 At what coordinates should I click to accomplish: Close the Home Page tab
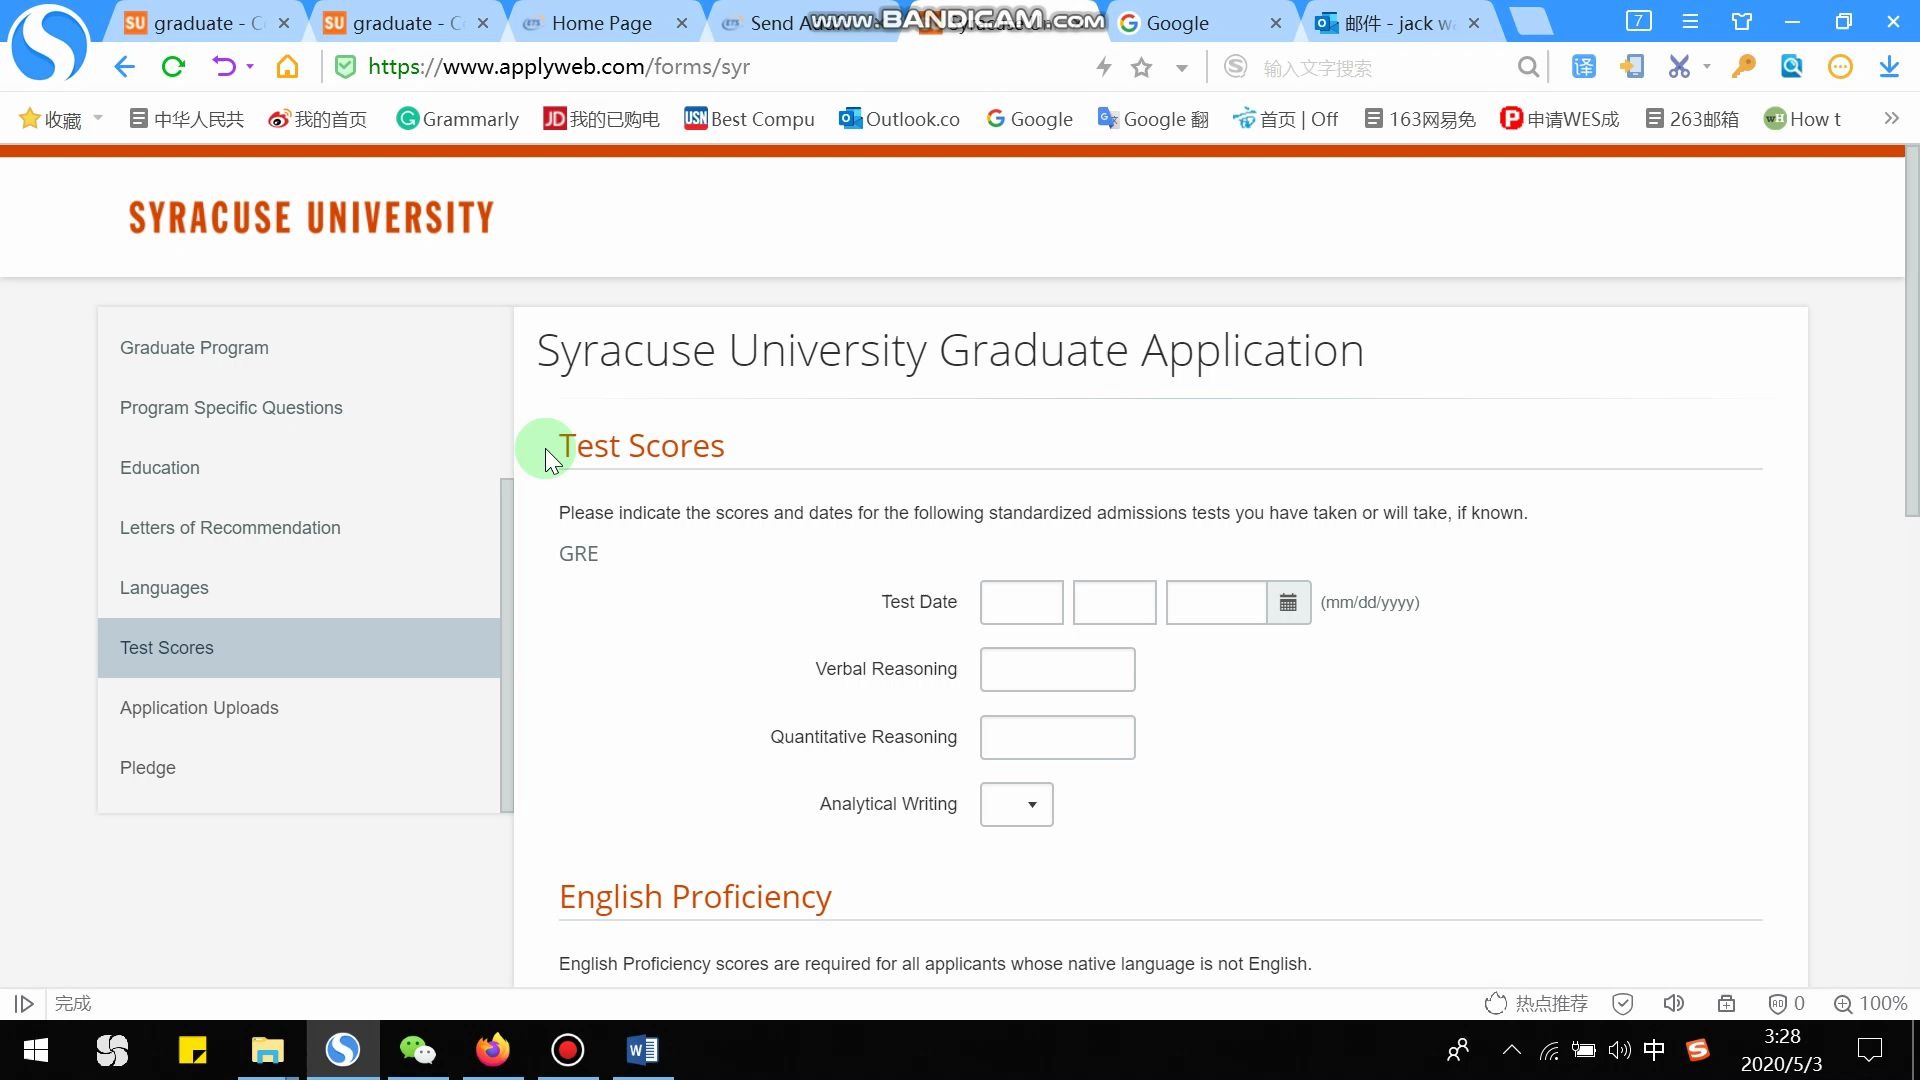coord(682,22)
